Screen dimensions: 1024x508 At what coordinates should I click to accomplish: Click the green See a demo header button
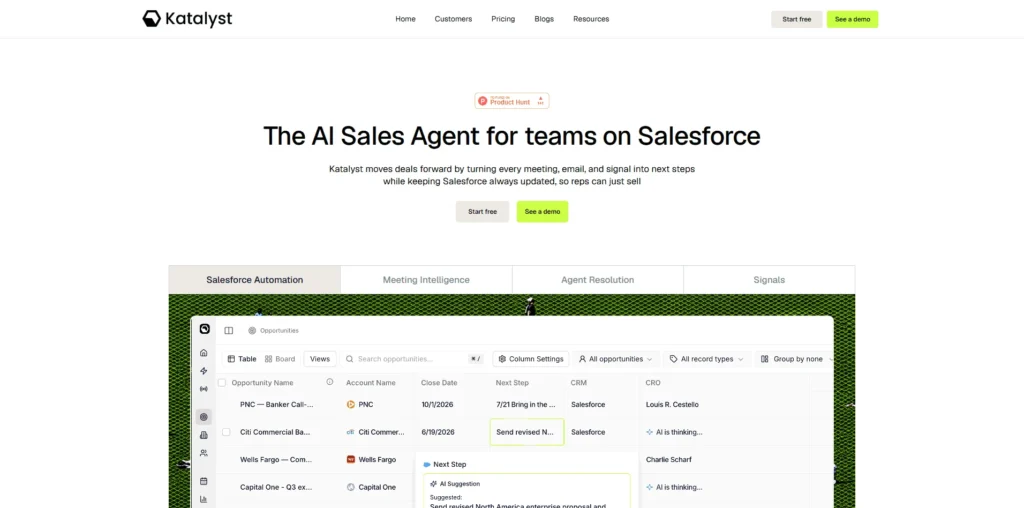click(x=852, y=19)
